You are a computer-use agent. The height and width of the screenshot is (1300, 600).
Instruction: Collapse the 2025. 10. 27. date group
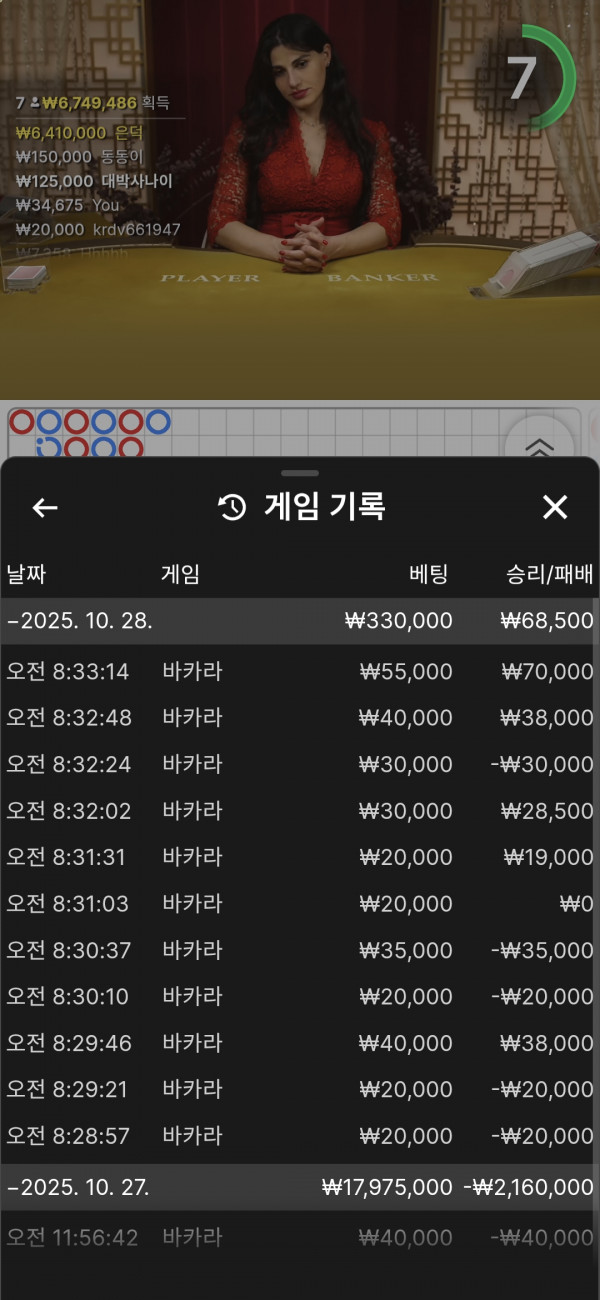point(78,1188)
